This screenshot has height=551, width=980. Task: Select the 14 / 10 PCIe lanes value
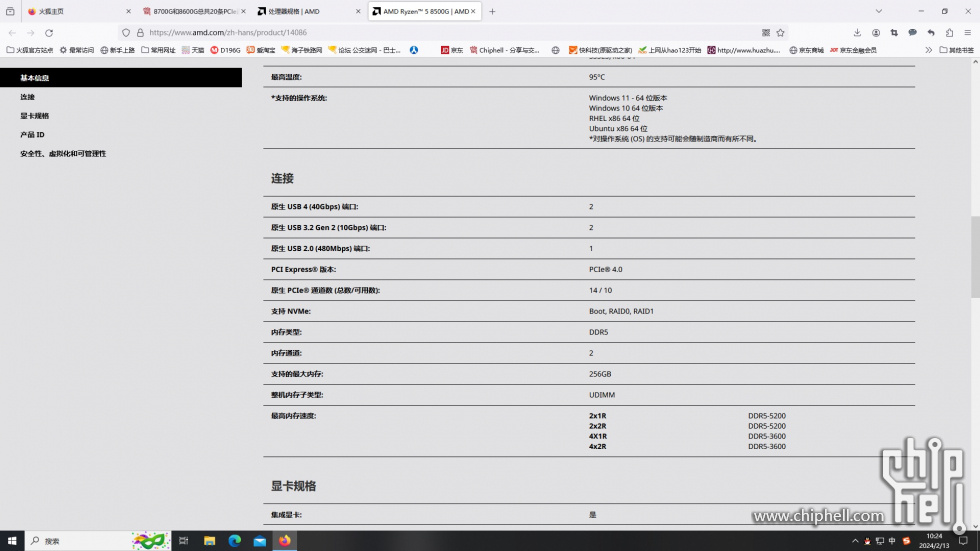click(601, 290)
